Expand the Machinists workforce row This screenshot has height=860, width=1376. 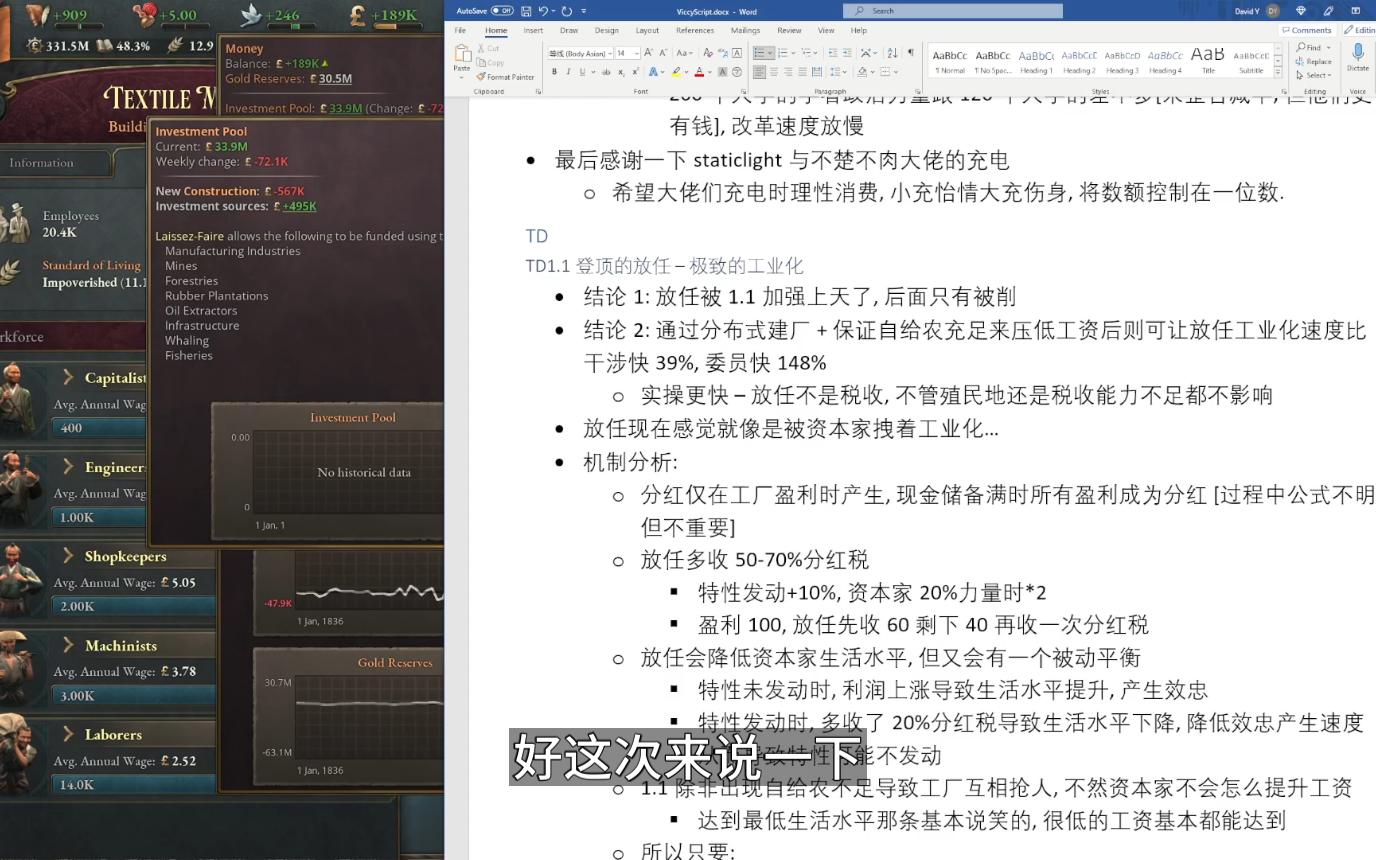point(68,645)
